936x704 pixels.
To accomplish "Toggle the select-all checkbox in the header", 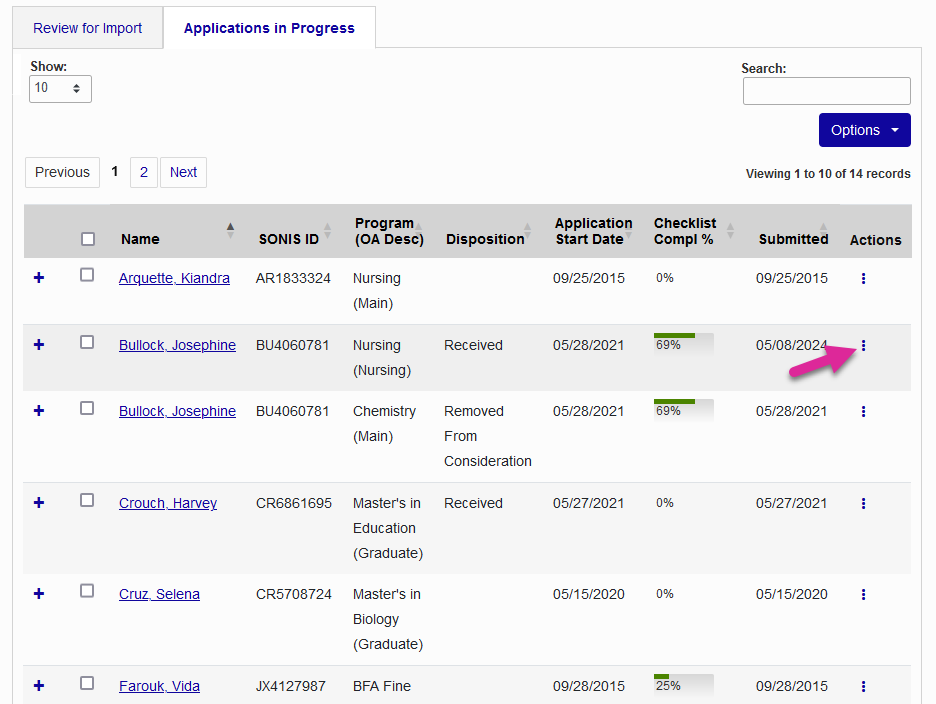I will pyautogui.click(x=87, y=239).
